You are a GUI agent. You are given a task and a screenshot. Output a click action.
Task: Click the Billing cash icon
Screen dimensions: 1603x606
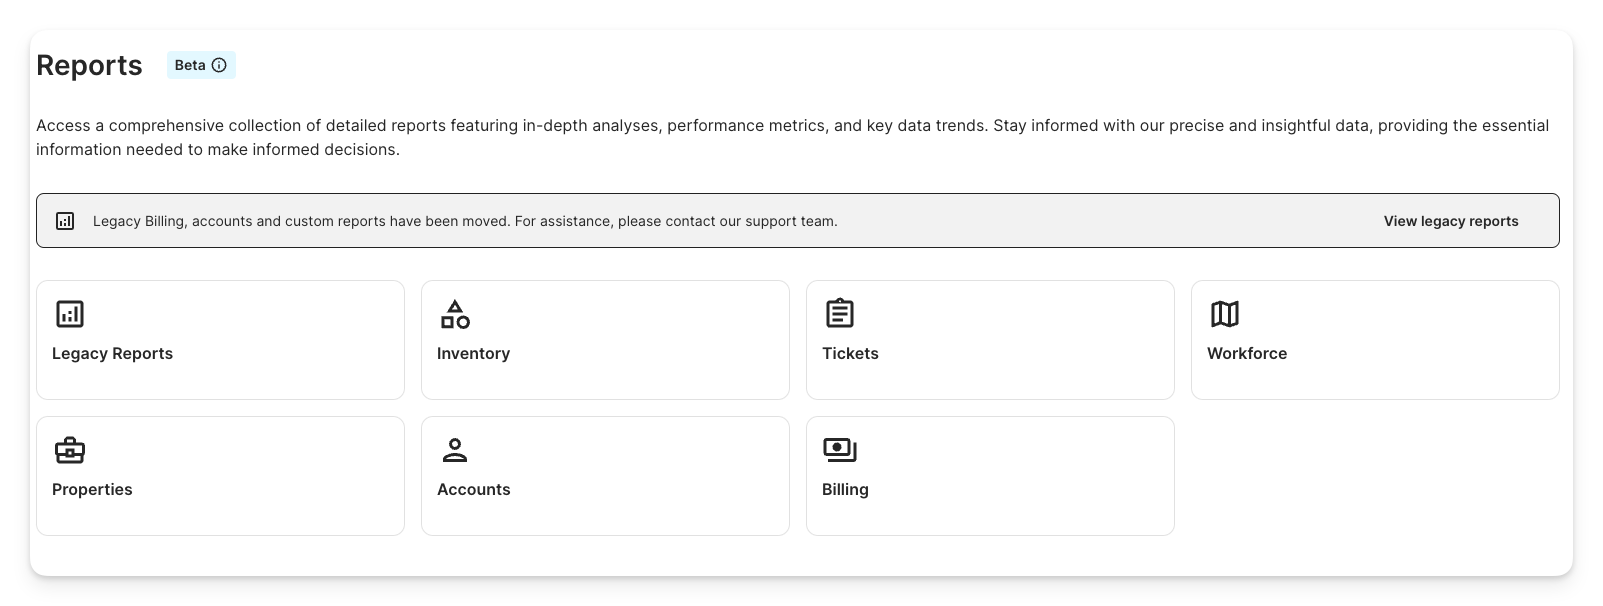pos(840,450)
